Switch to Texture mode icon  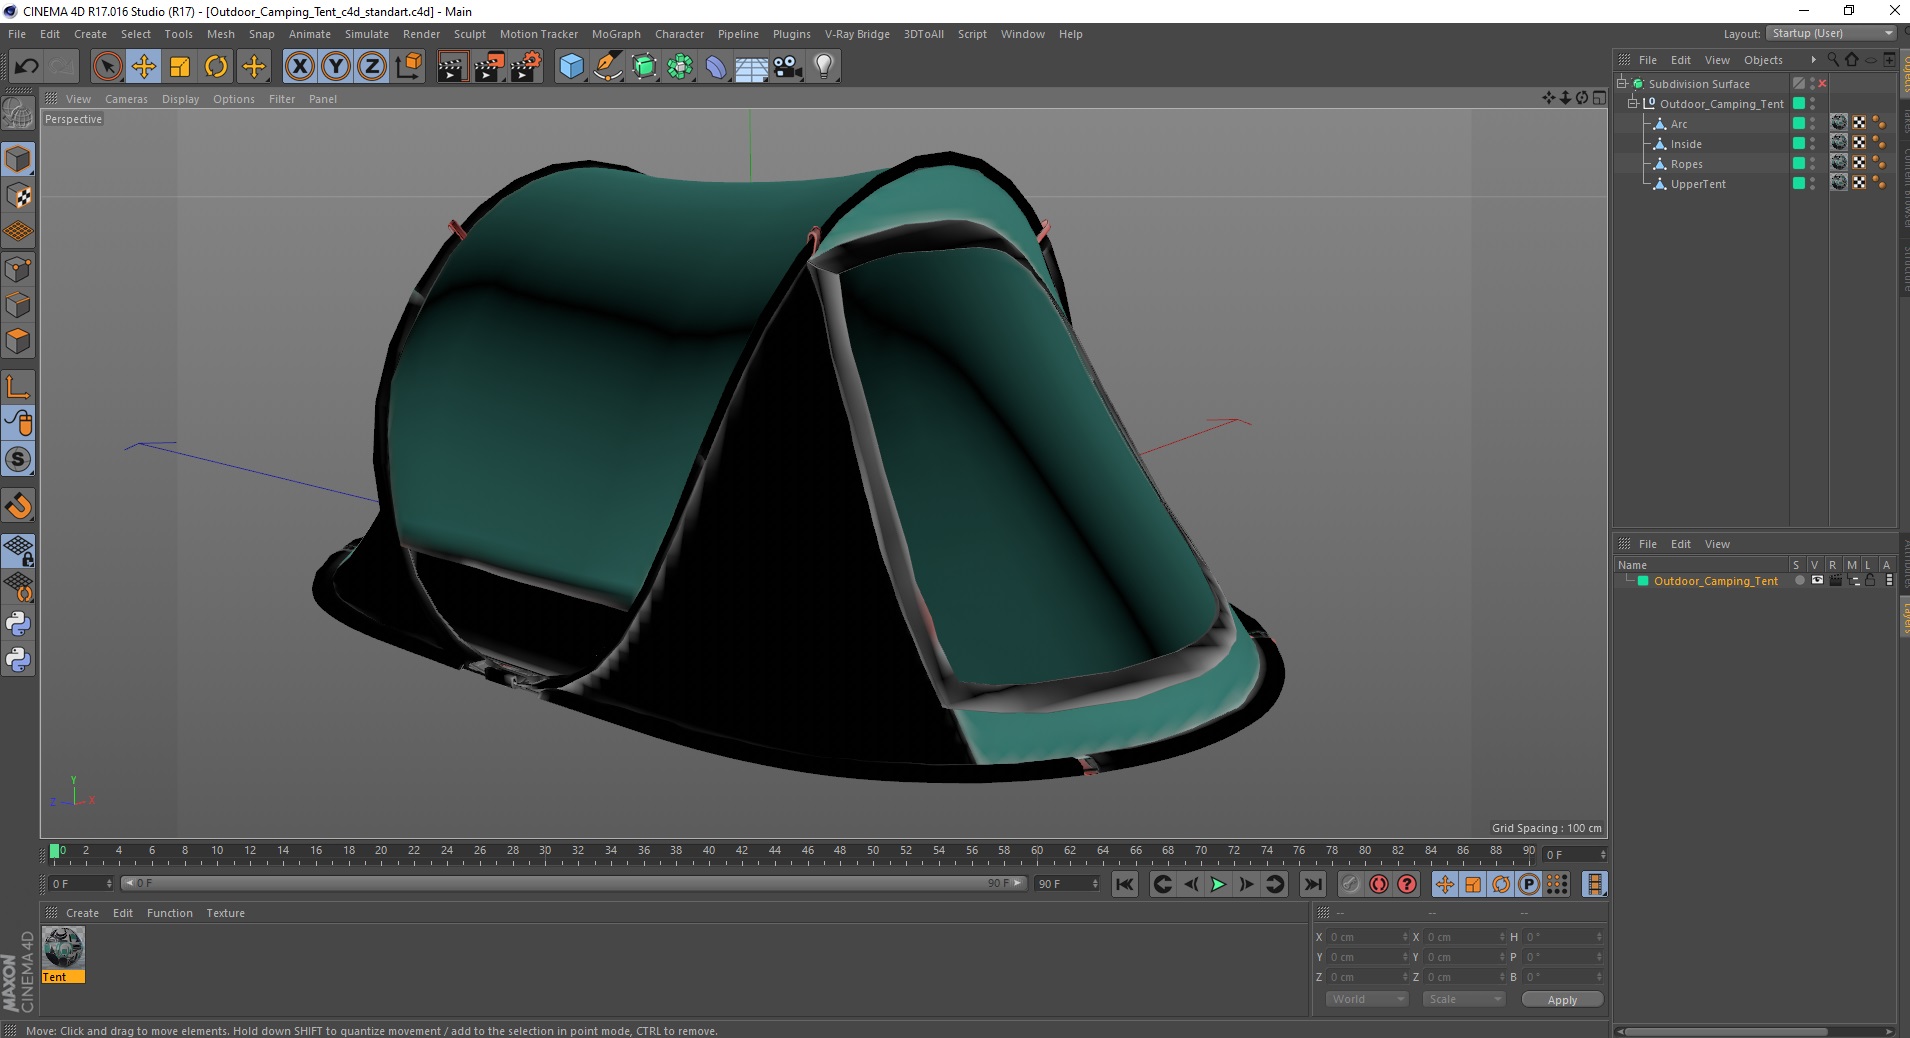(18, 196)
